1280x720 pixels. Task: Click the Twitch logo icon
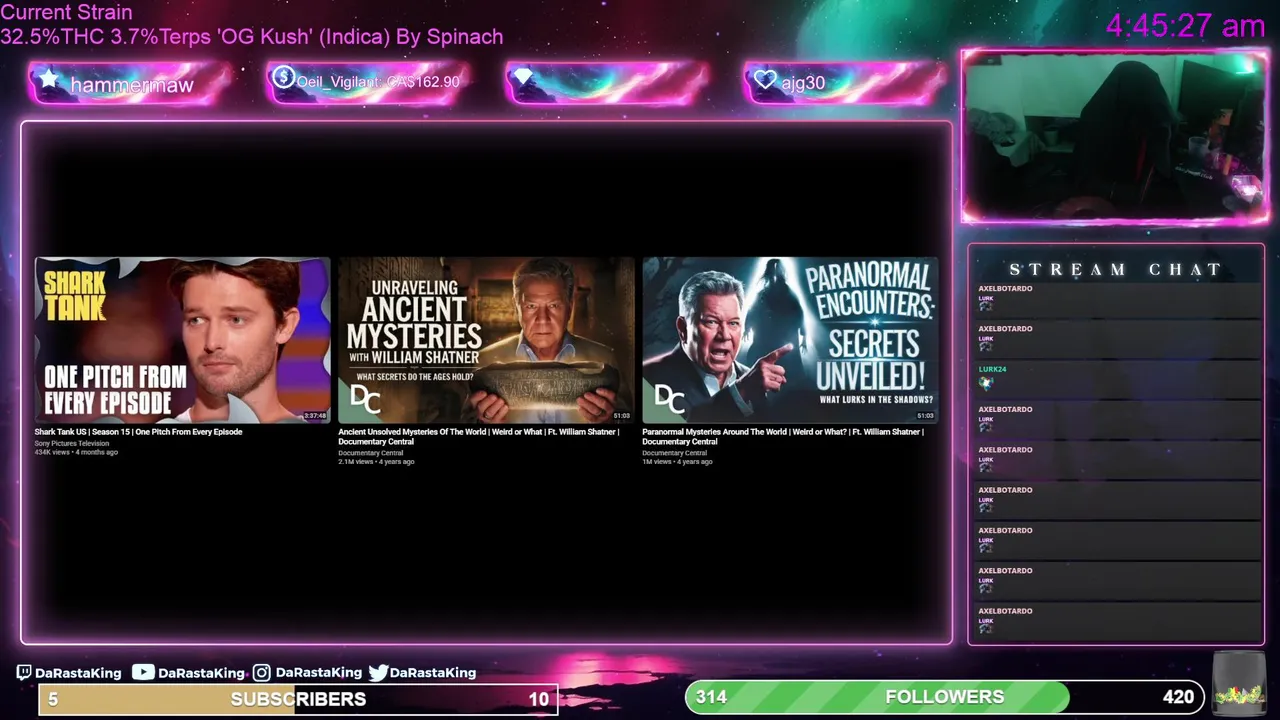(x=24, y=673)
